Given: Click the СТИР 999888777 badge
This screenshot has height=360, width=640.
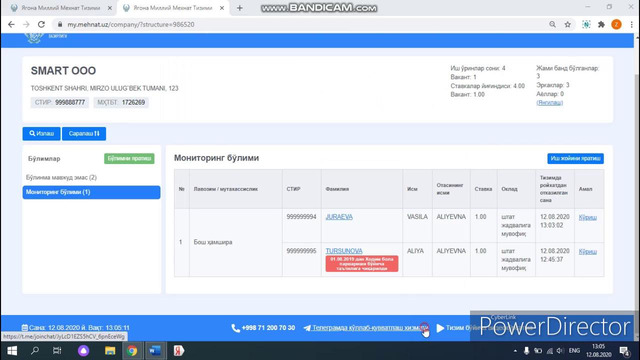Looking at the screenshot, I should click(x=60, y=102).
